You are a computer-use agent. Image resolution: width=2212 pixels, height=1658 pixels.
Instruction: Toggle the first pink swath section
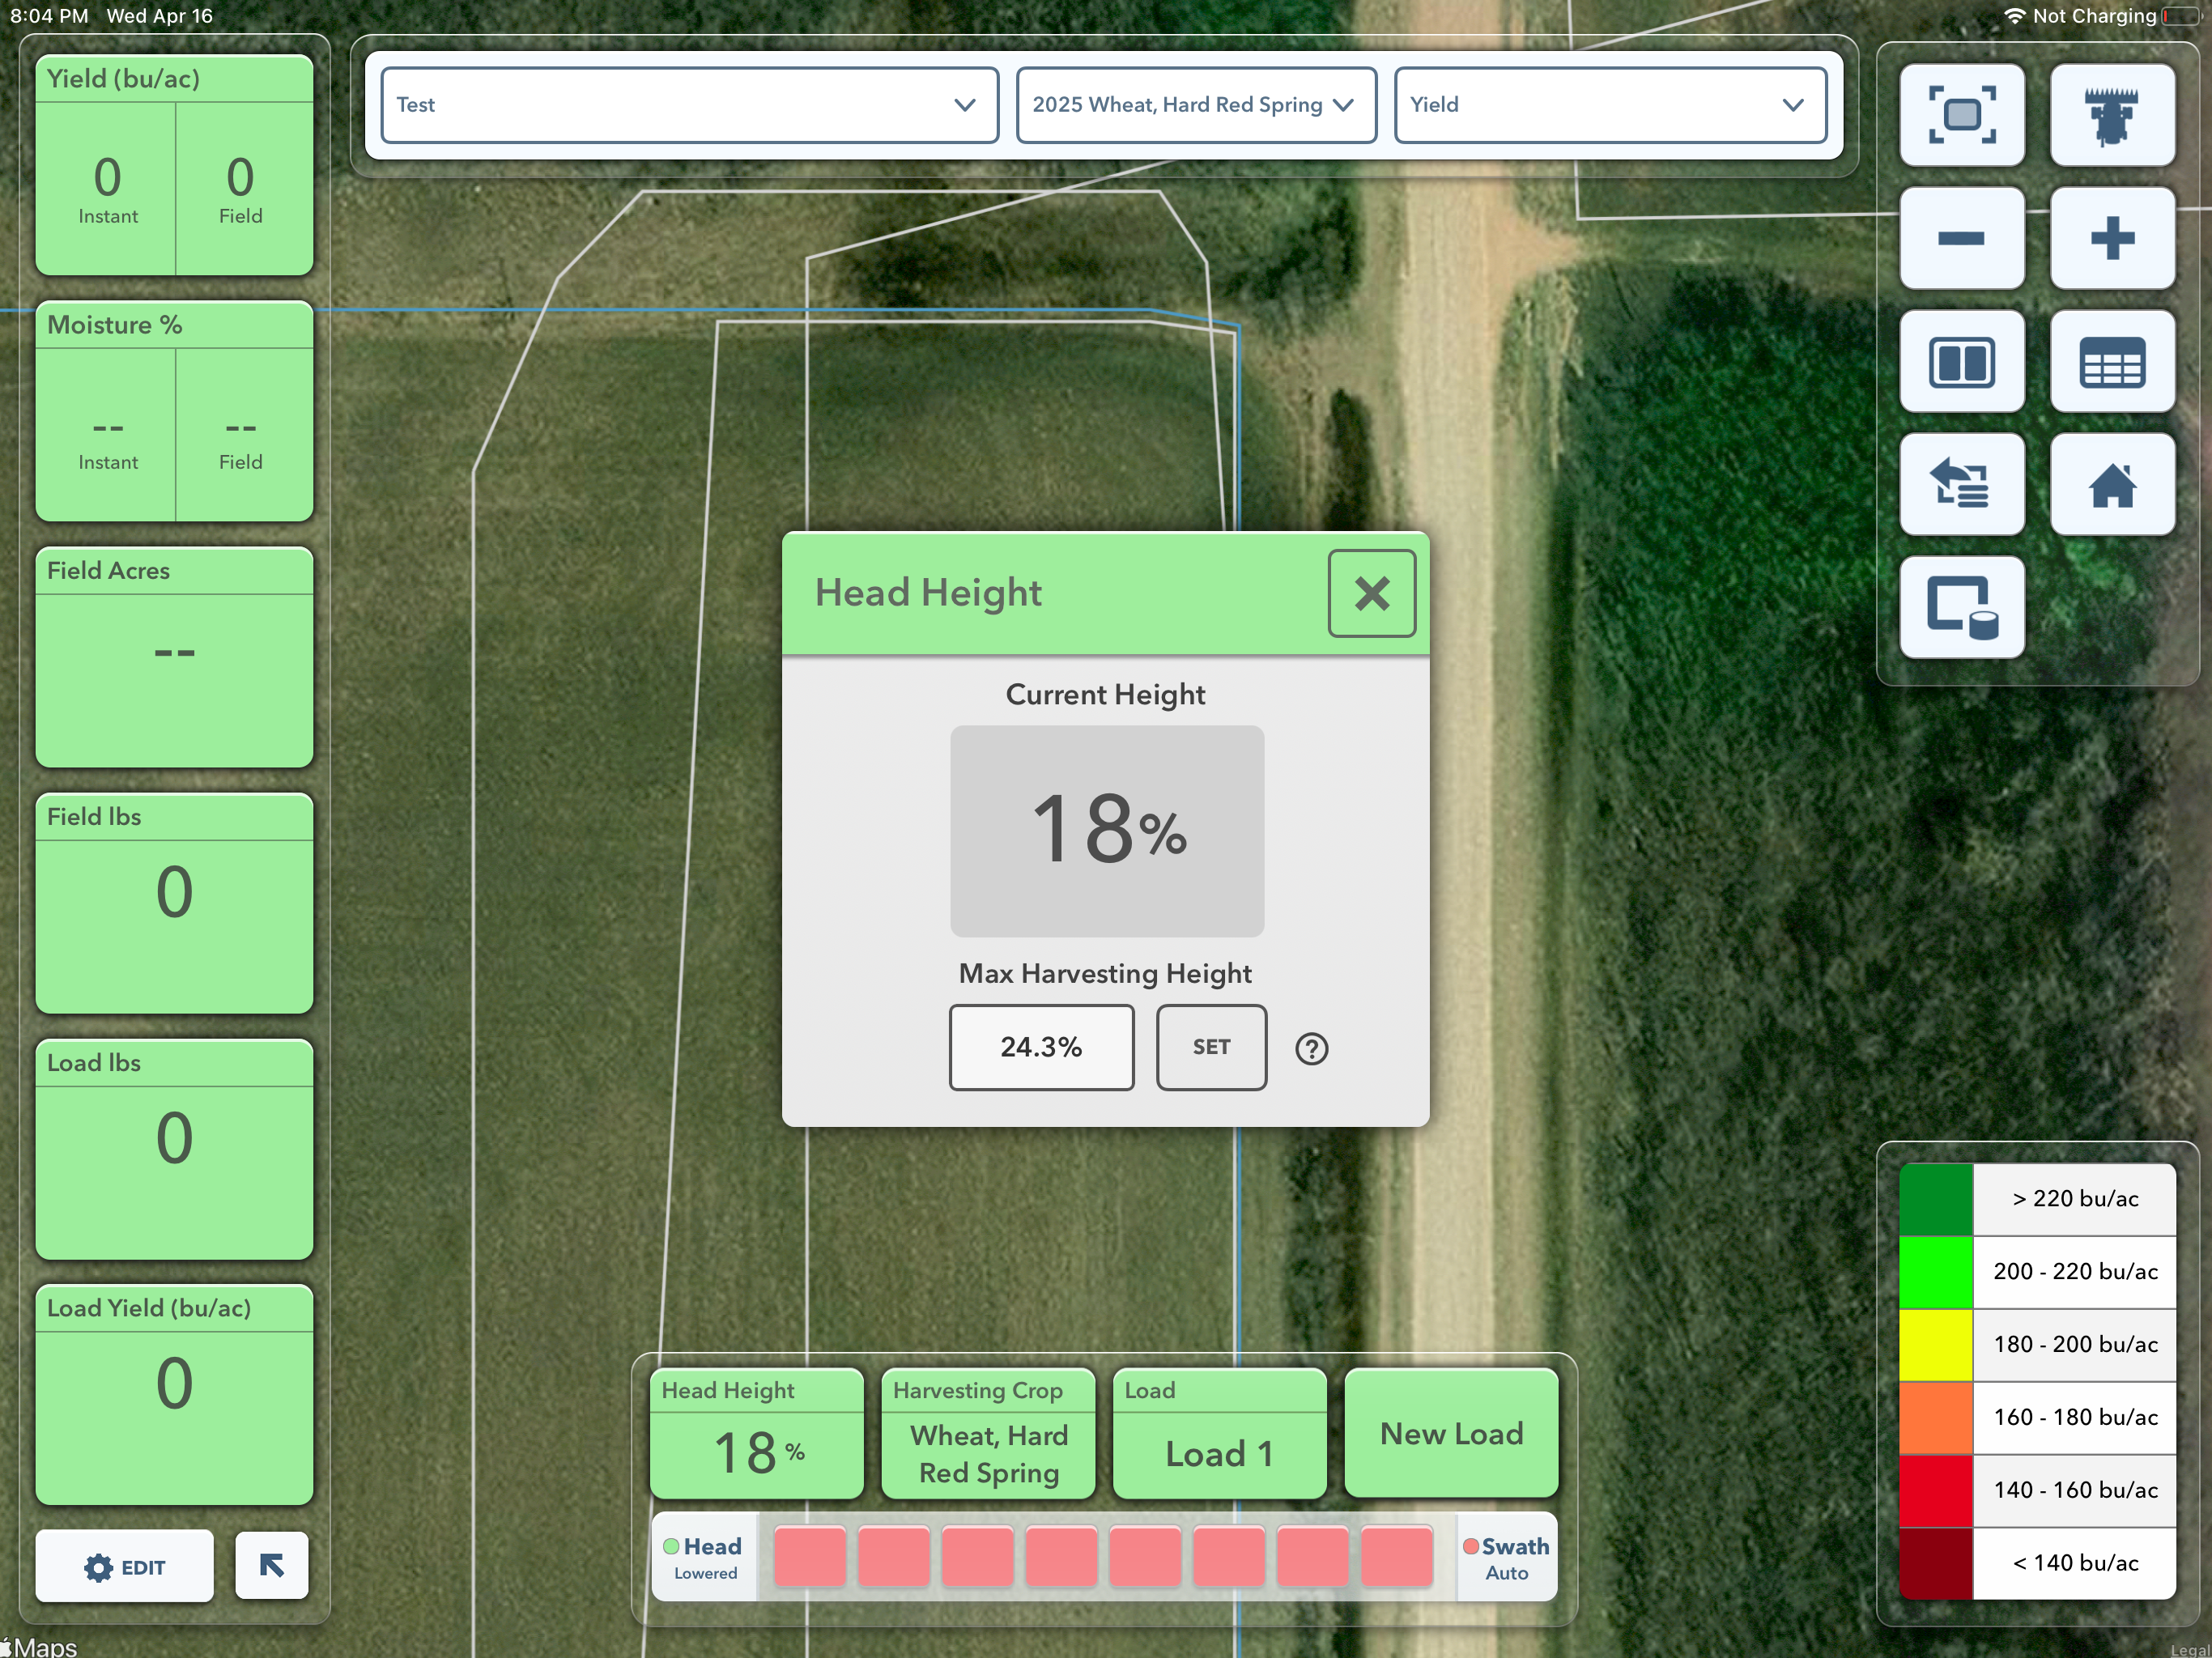810,1557
